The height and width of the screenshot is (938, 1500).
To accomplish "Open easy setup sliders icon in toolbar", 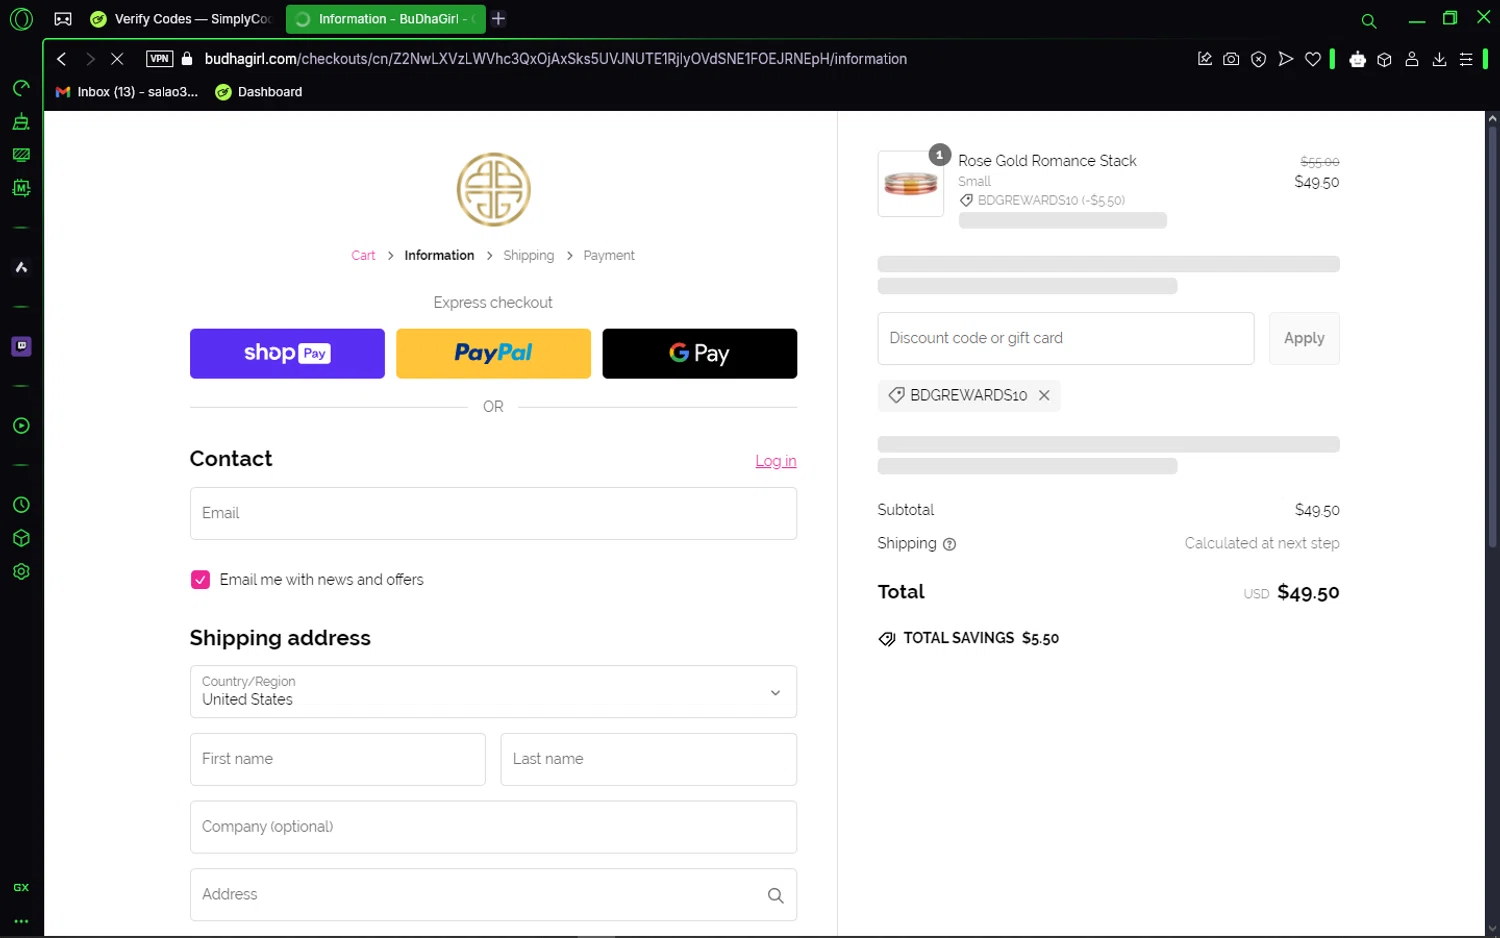I will (1466, 59).
